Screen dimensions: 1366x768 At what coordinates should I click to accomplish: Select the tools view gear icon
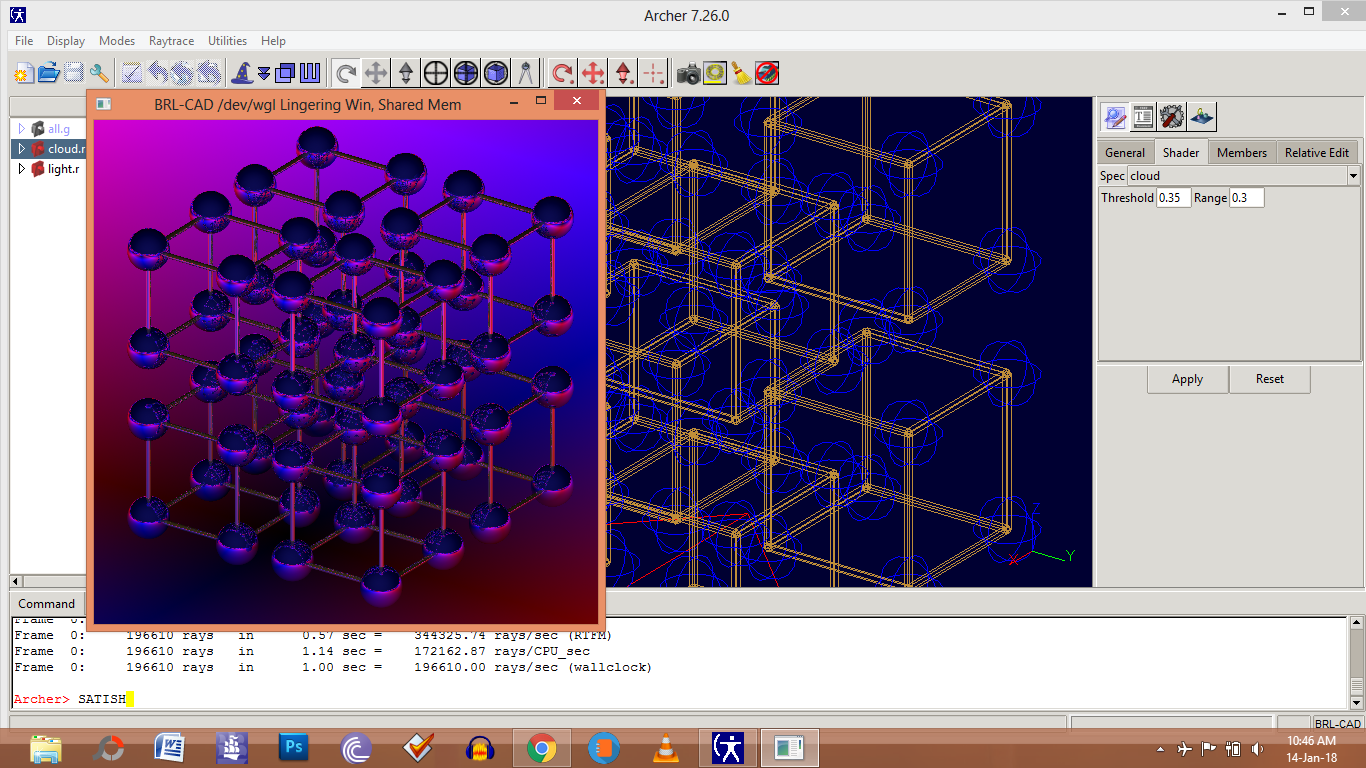1173,116
